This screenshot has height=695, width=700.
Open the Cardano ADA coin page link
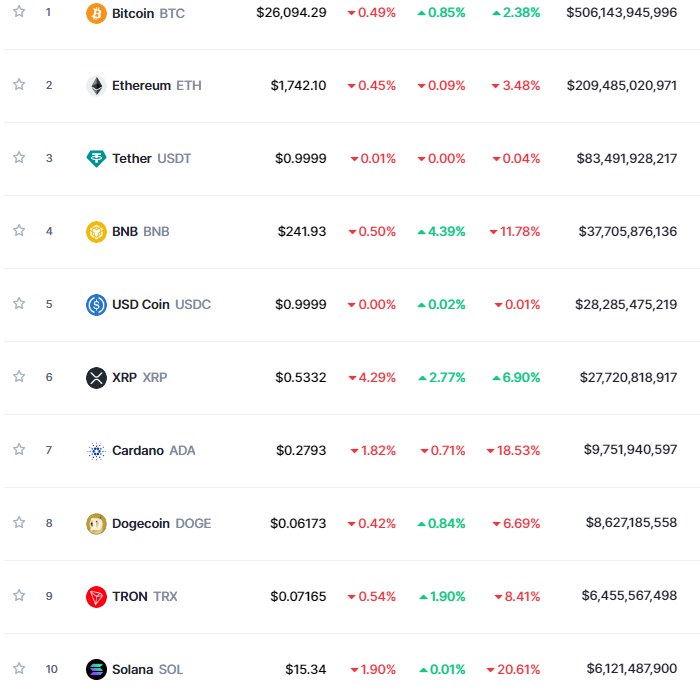153,451
